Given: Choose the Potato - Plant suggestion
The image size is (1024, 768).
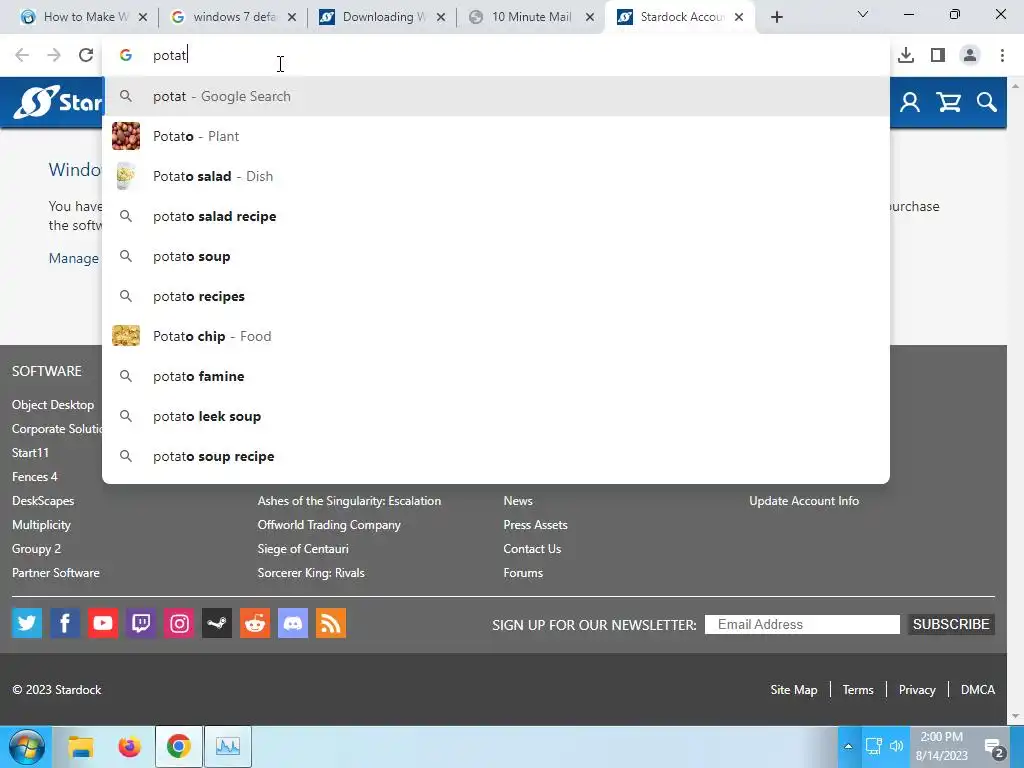Looking at the screenshot, I should tap(496, 136).
